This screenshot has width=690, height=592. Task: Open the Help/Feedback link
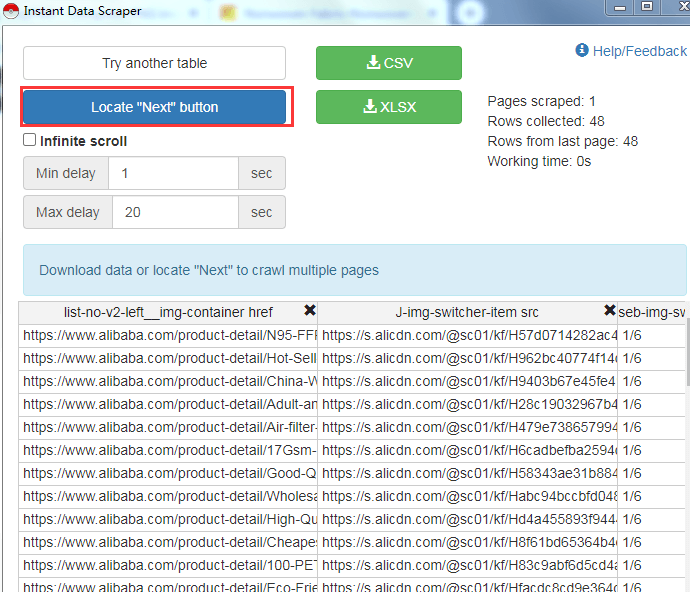[639, 51]
